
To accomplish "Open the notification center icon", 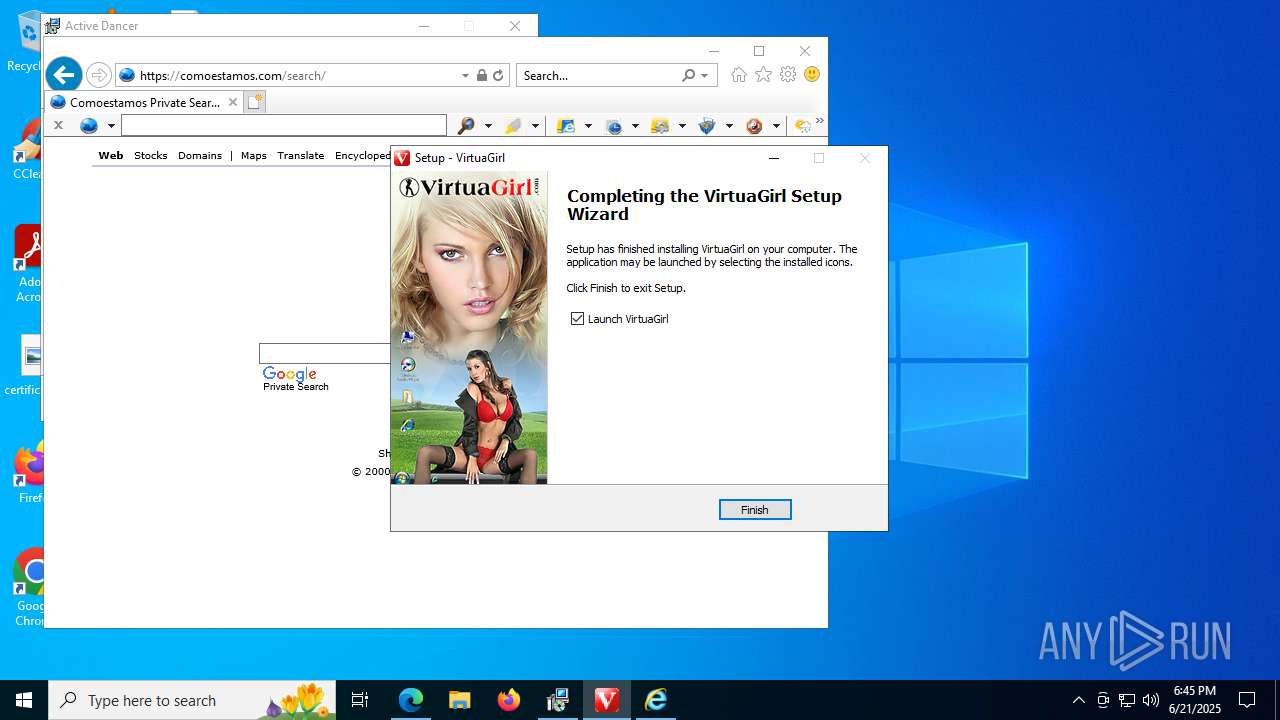I will (1247, 700).
